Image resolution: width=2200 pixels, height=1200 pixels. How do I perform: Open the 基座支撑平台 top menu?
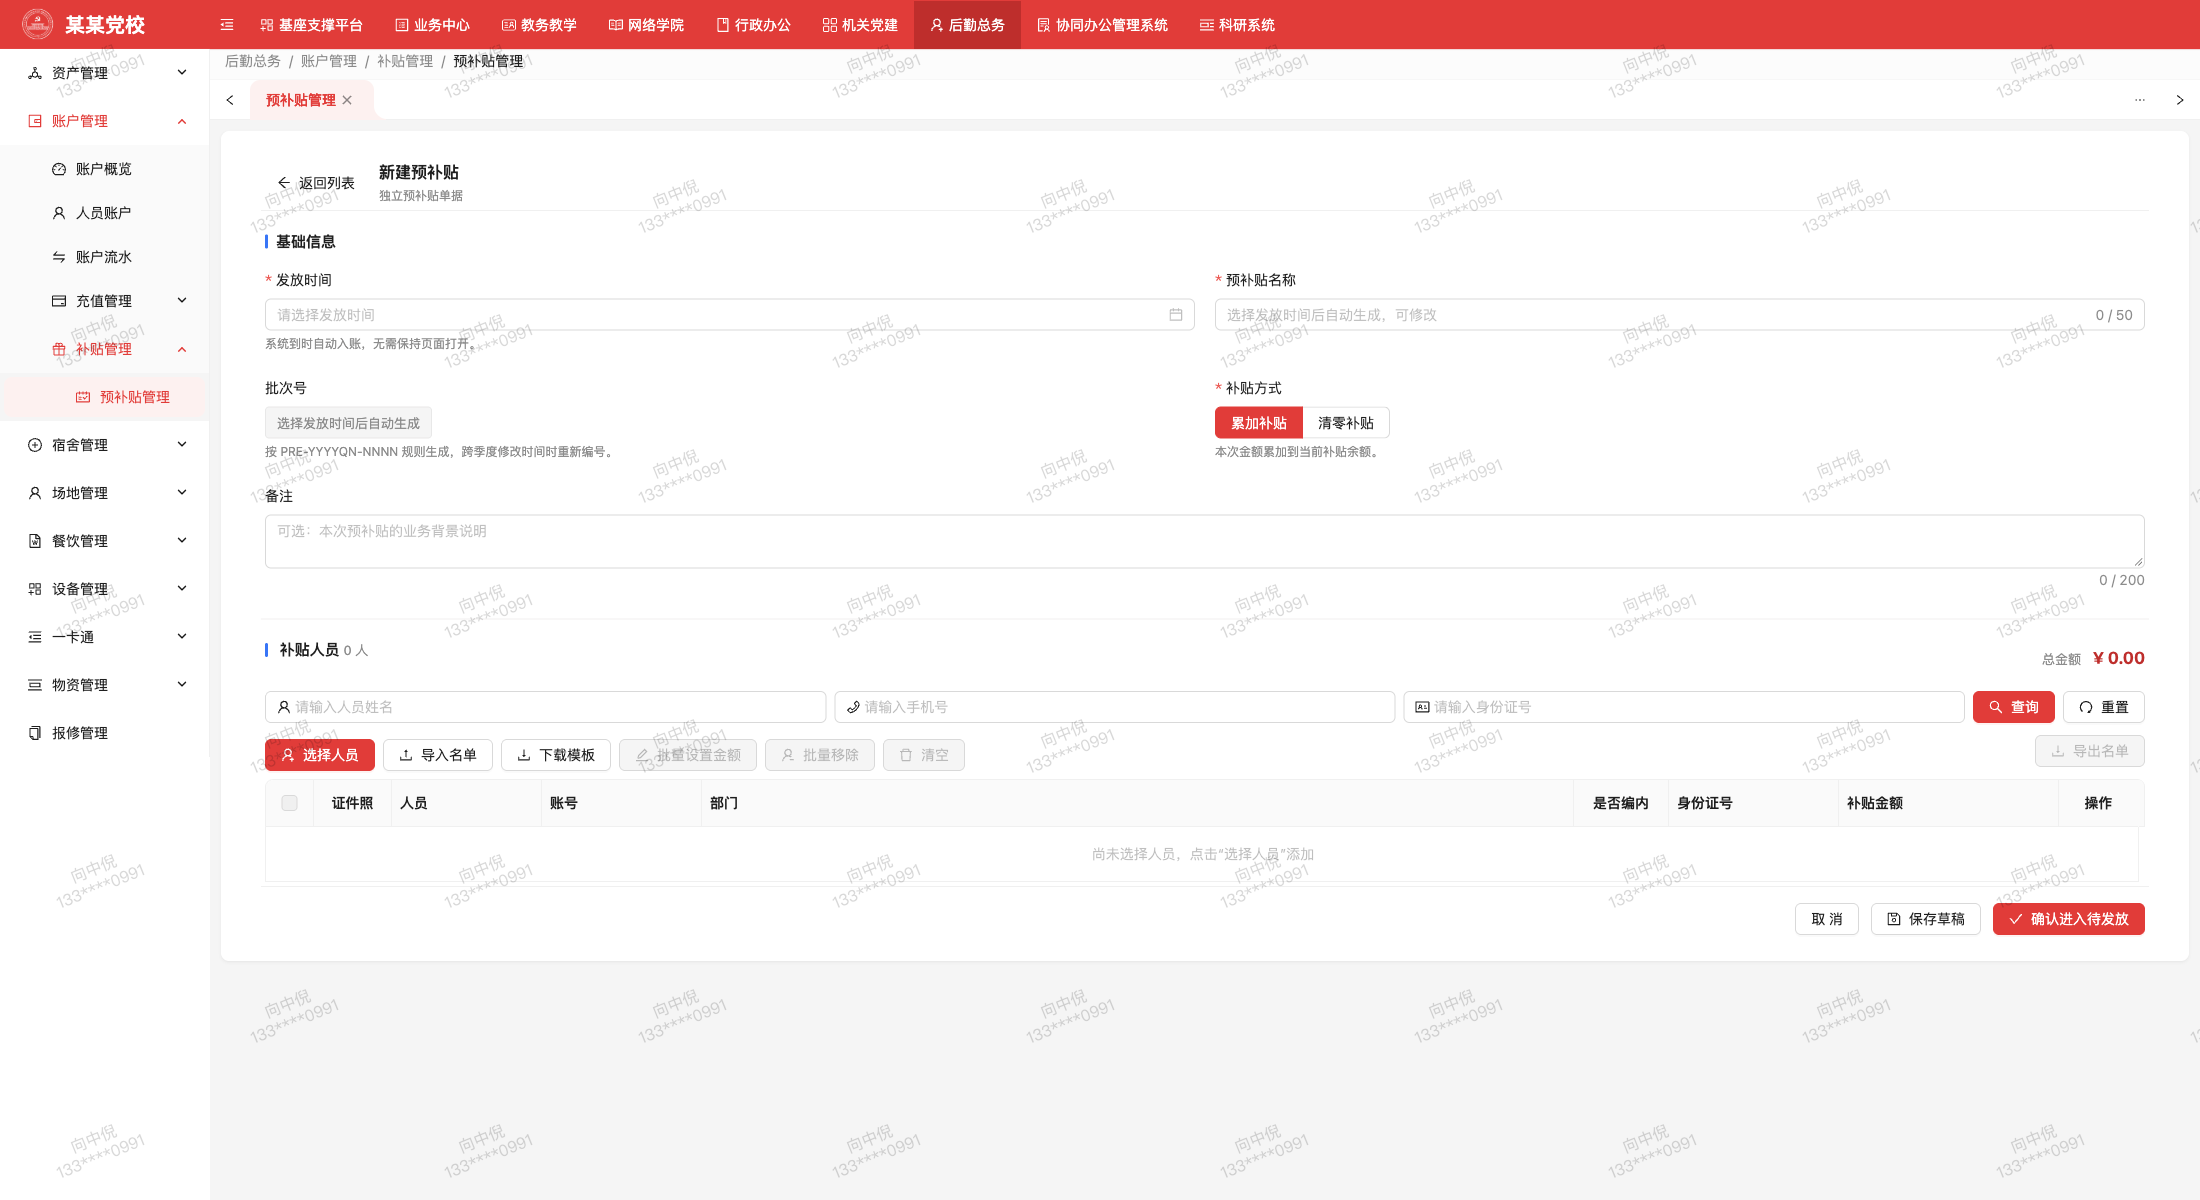[x=311, y=25]
